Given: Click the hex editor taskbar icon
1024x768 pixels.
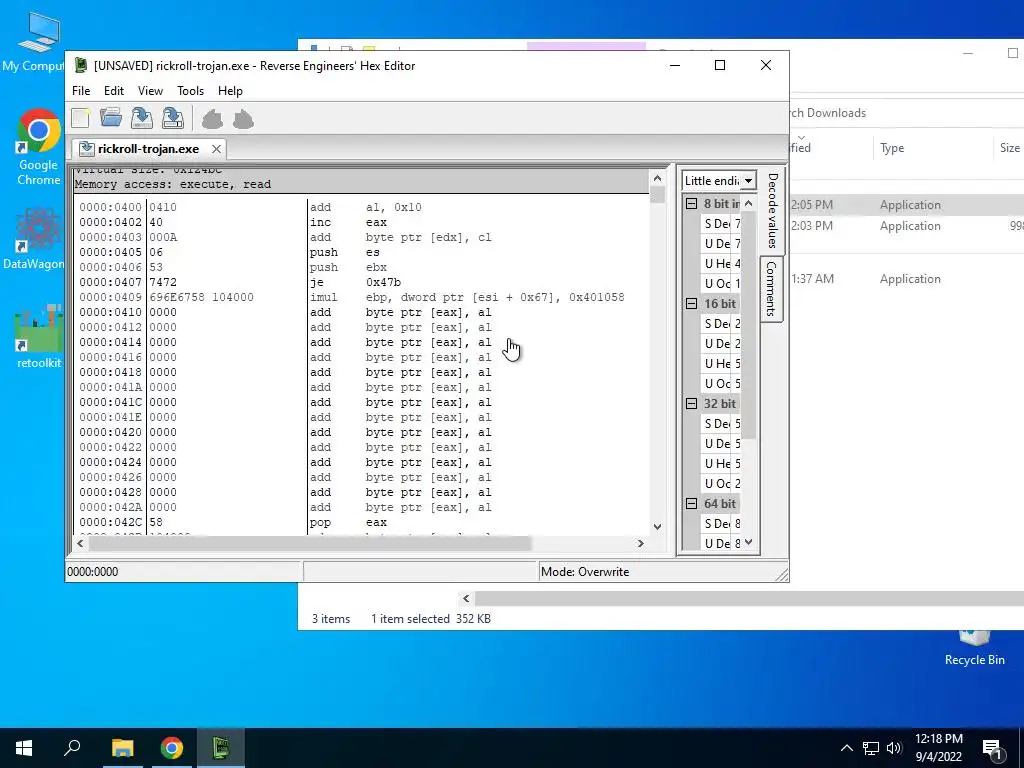Looking at the screenshot, I should tap(221, 748).
